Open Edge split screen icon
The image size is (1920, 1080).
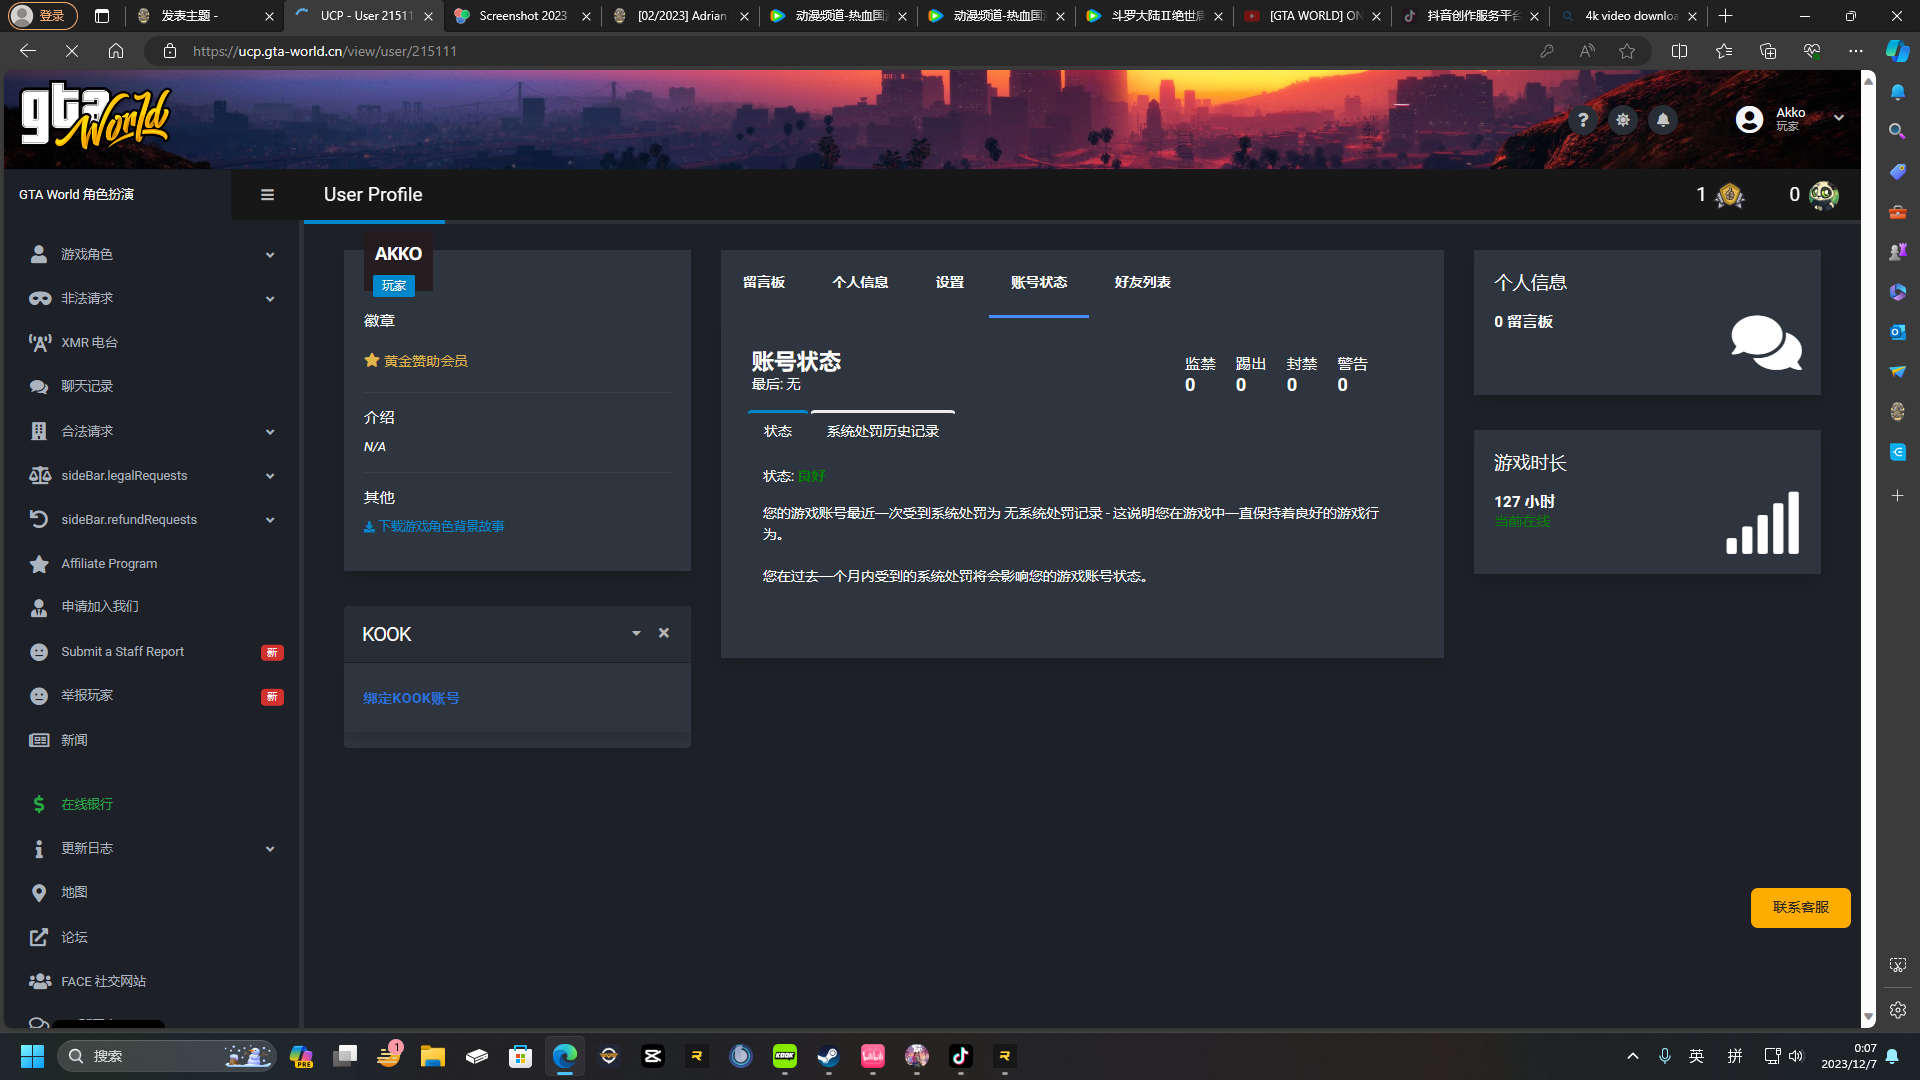[x=1679, y=51]
